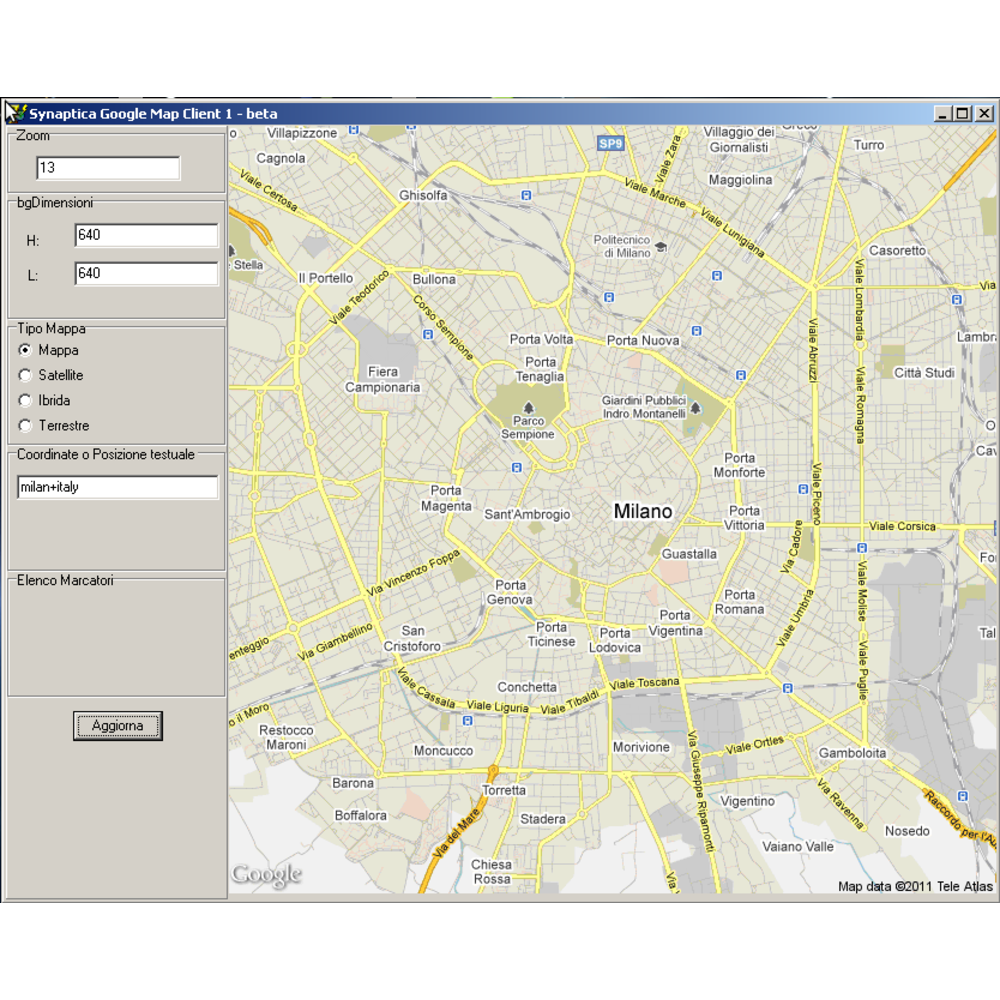Click the Giardini Pubblici park tree icon

click(x=696, y=407)
